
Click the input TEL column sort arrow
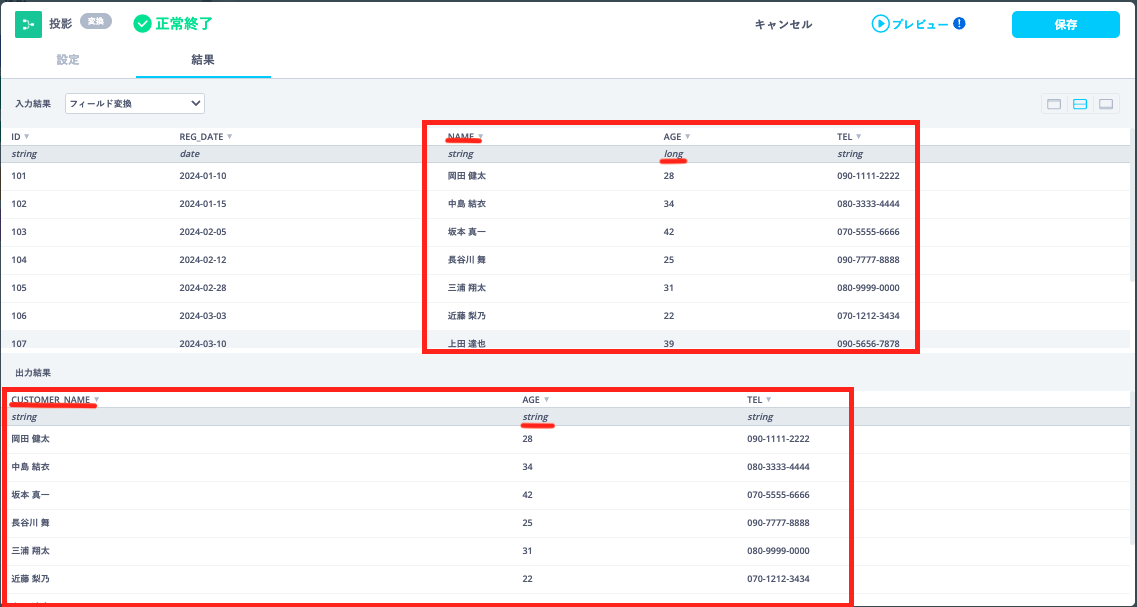coord(859,136)
